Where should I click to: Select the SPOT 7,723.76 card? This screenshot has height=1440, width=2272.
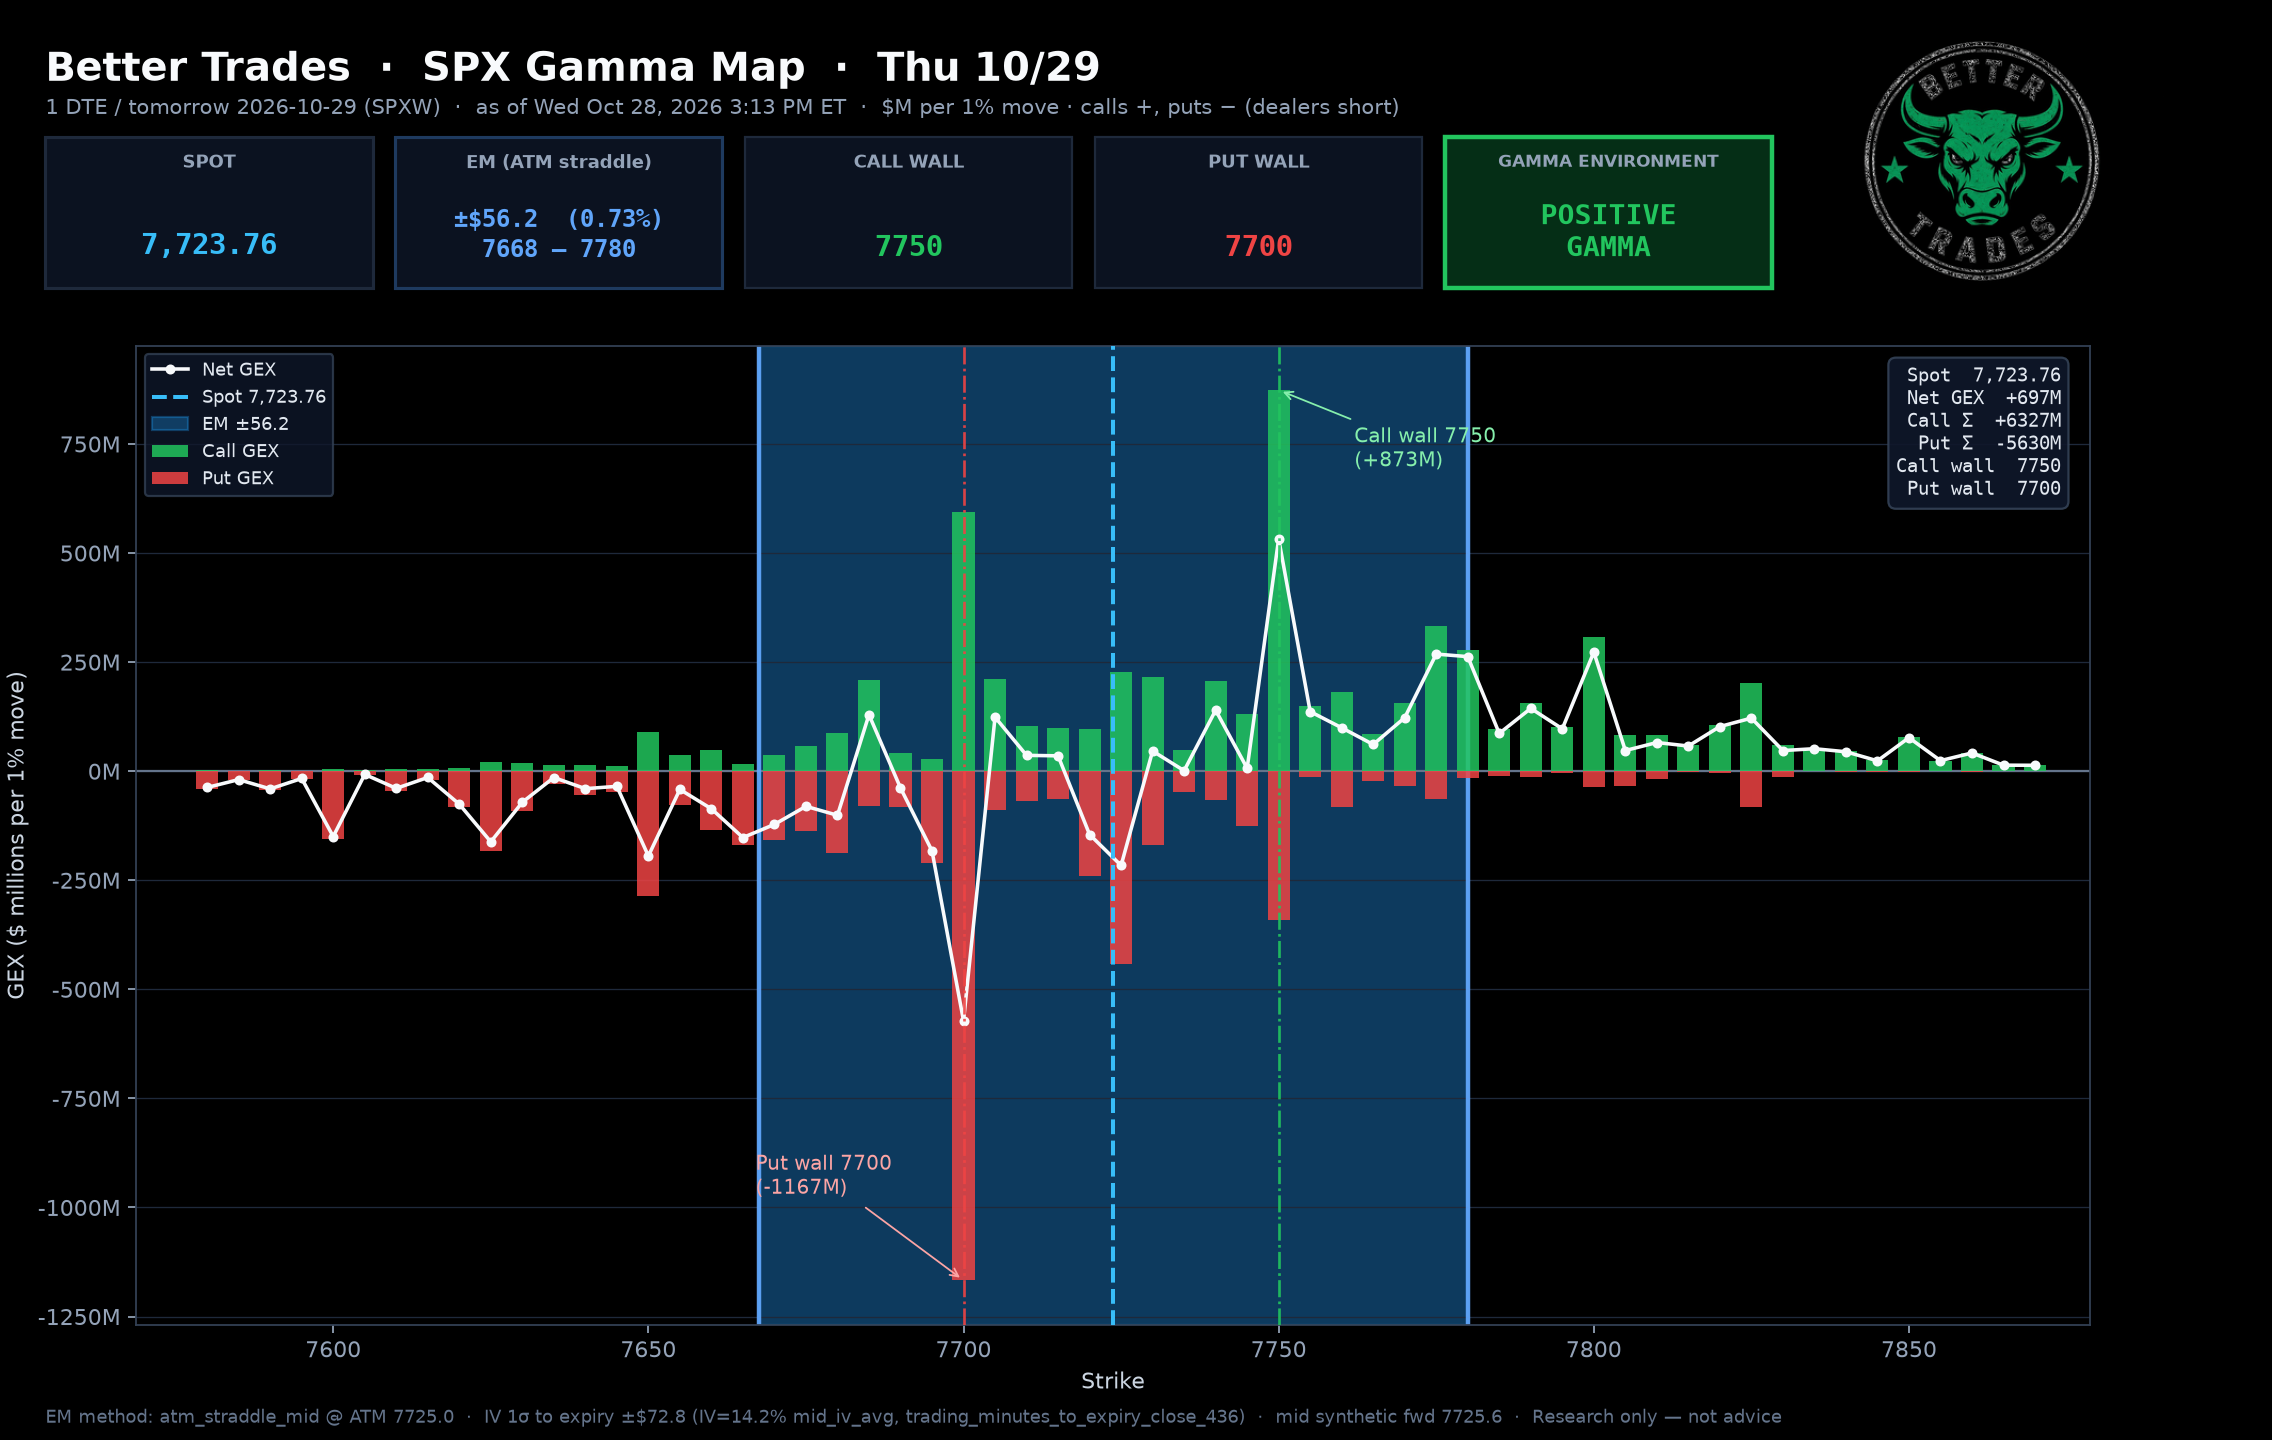pos(209,213)
